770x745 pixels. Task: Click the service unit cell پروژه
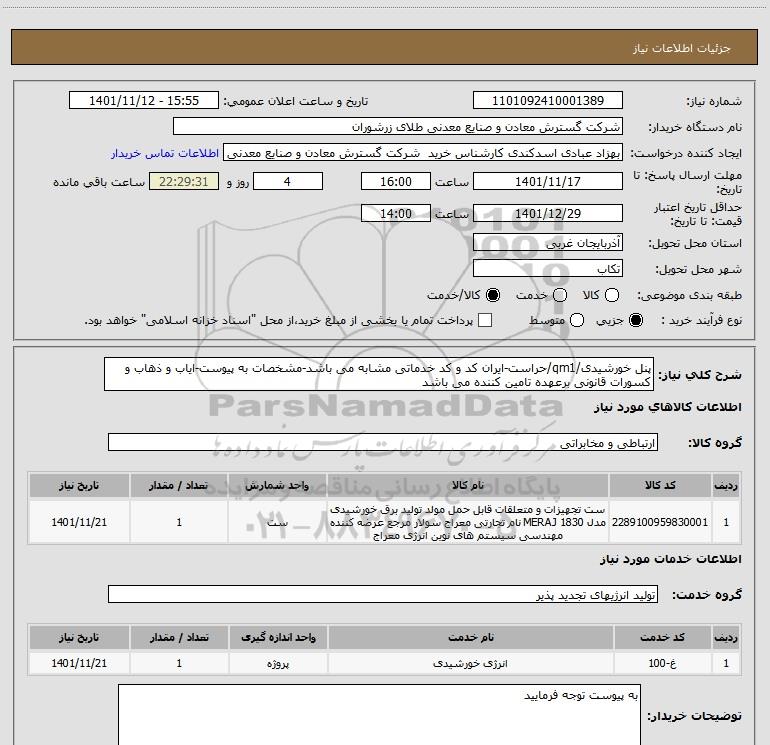tap(278, 663)
